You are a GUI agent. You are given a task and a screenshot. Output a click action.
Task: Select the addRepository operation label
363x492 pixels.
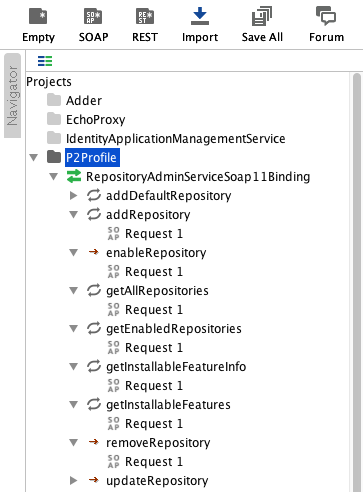coord(148,214)
